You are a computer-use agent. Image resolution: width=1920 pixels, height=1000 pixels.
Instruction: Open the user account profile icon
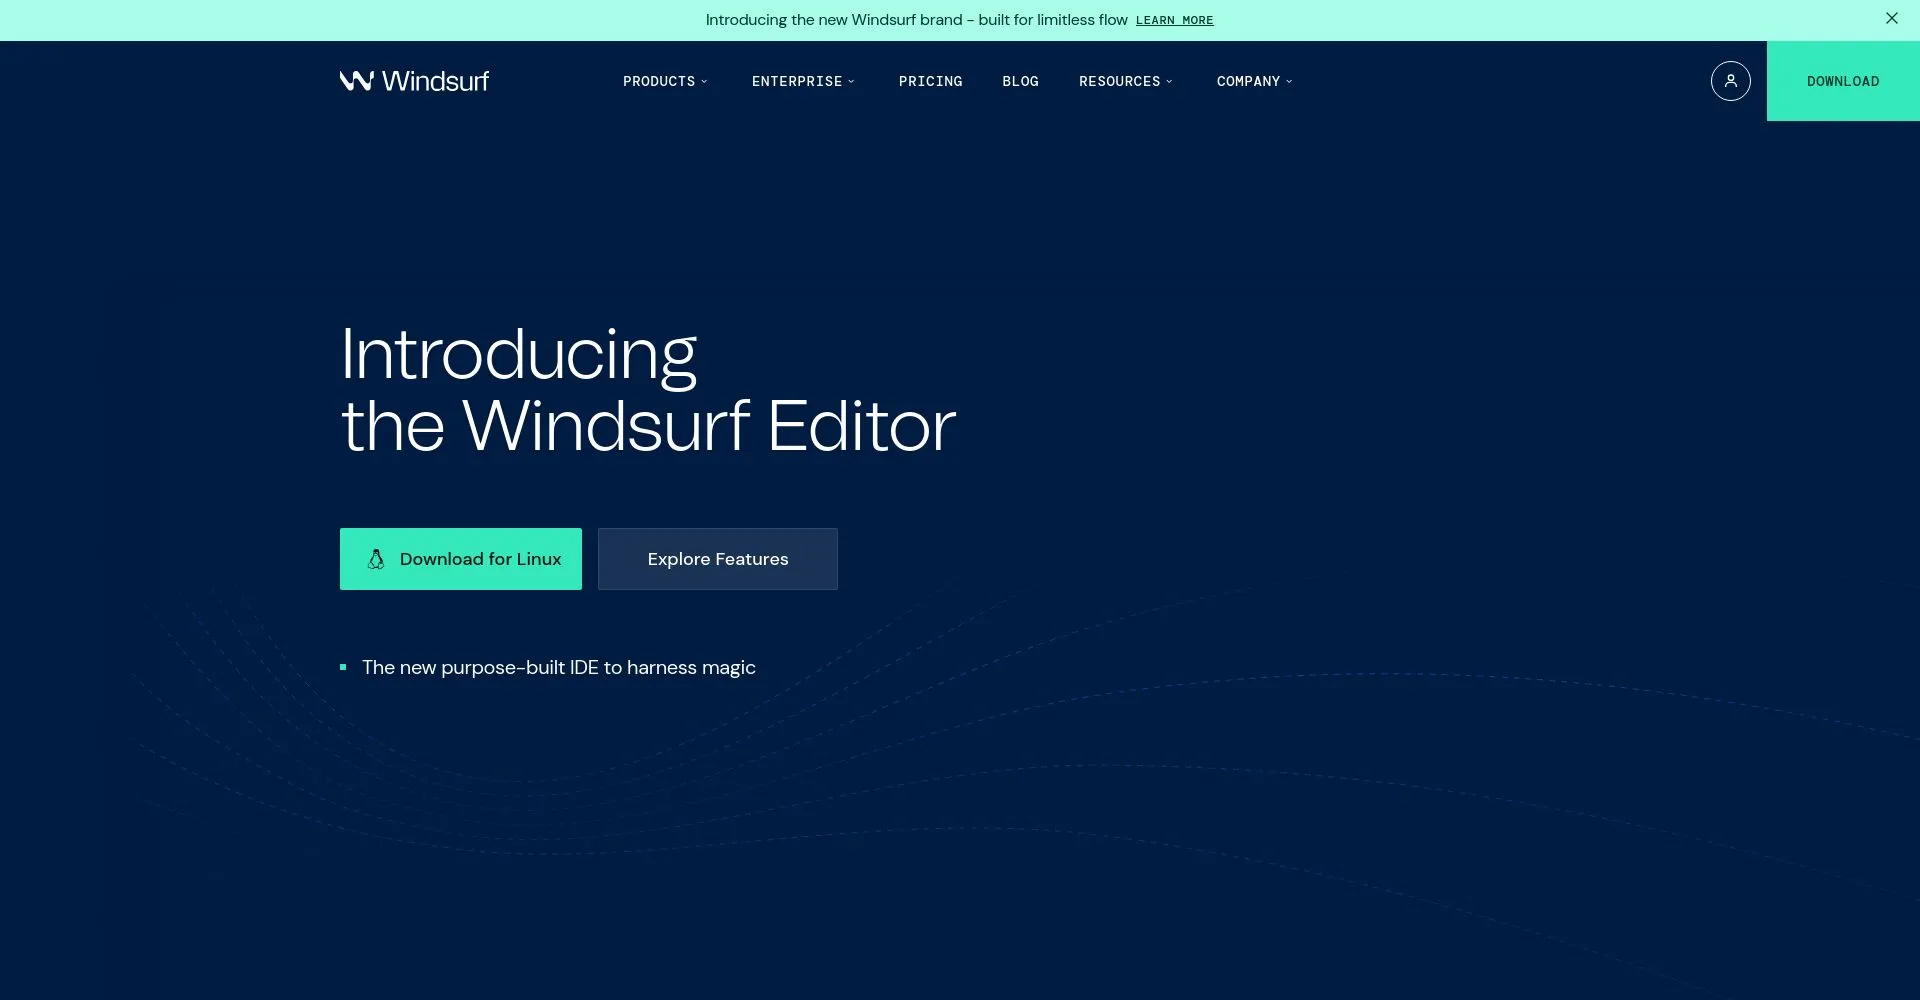(x=1730, y=81)
